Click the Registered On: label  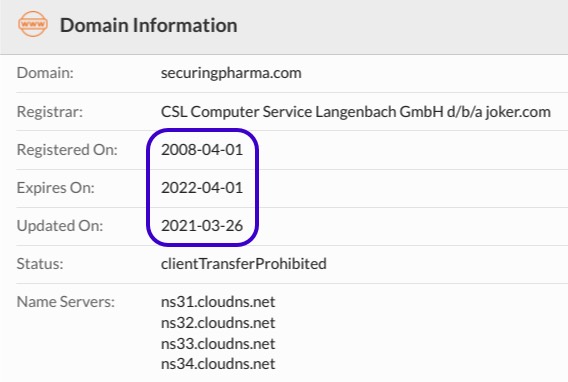(x=67, y=150)
